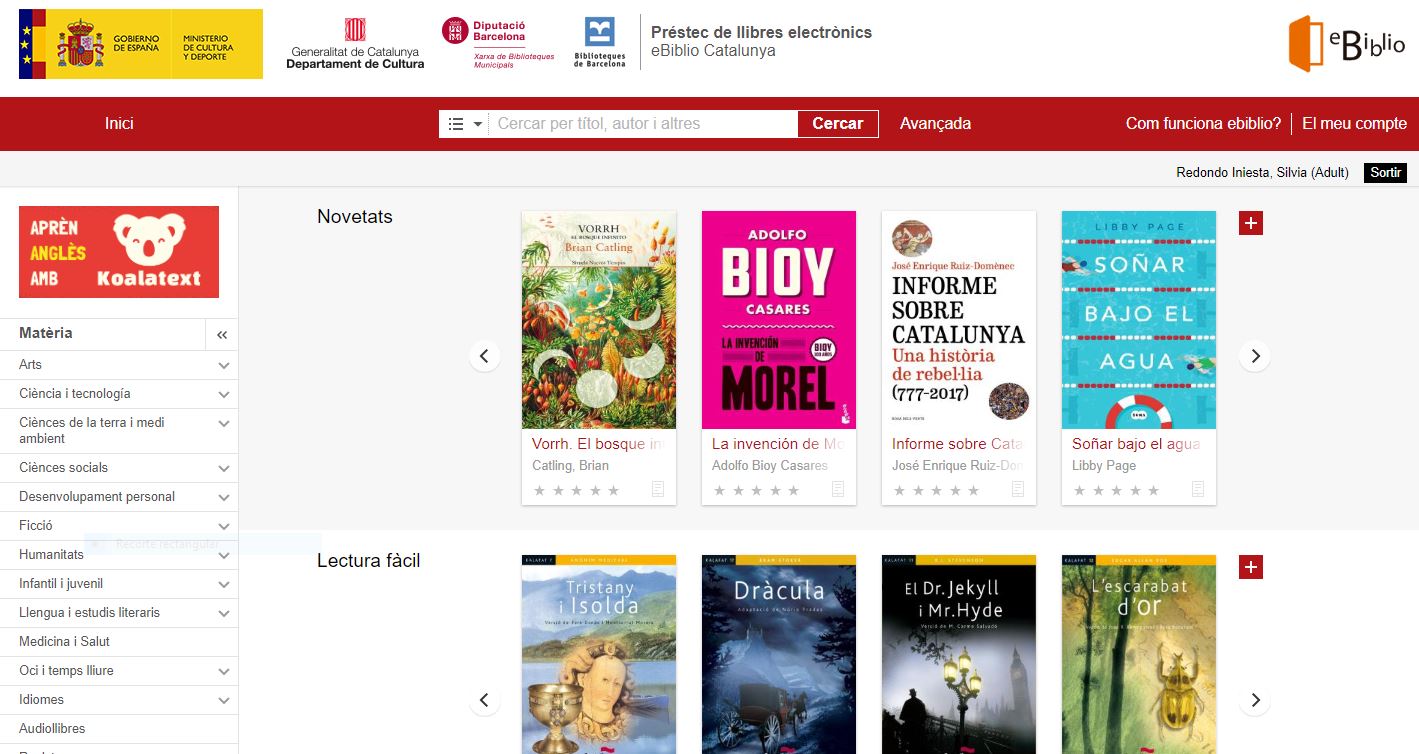Rate La invención de Morel with stars

757,490
